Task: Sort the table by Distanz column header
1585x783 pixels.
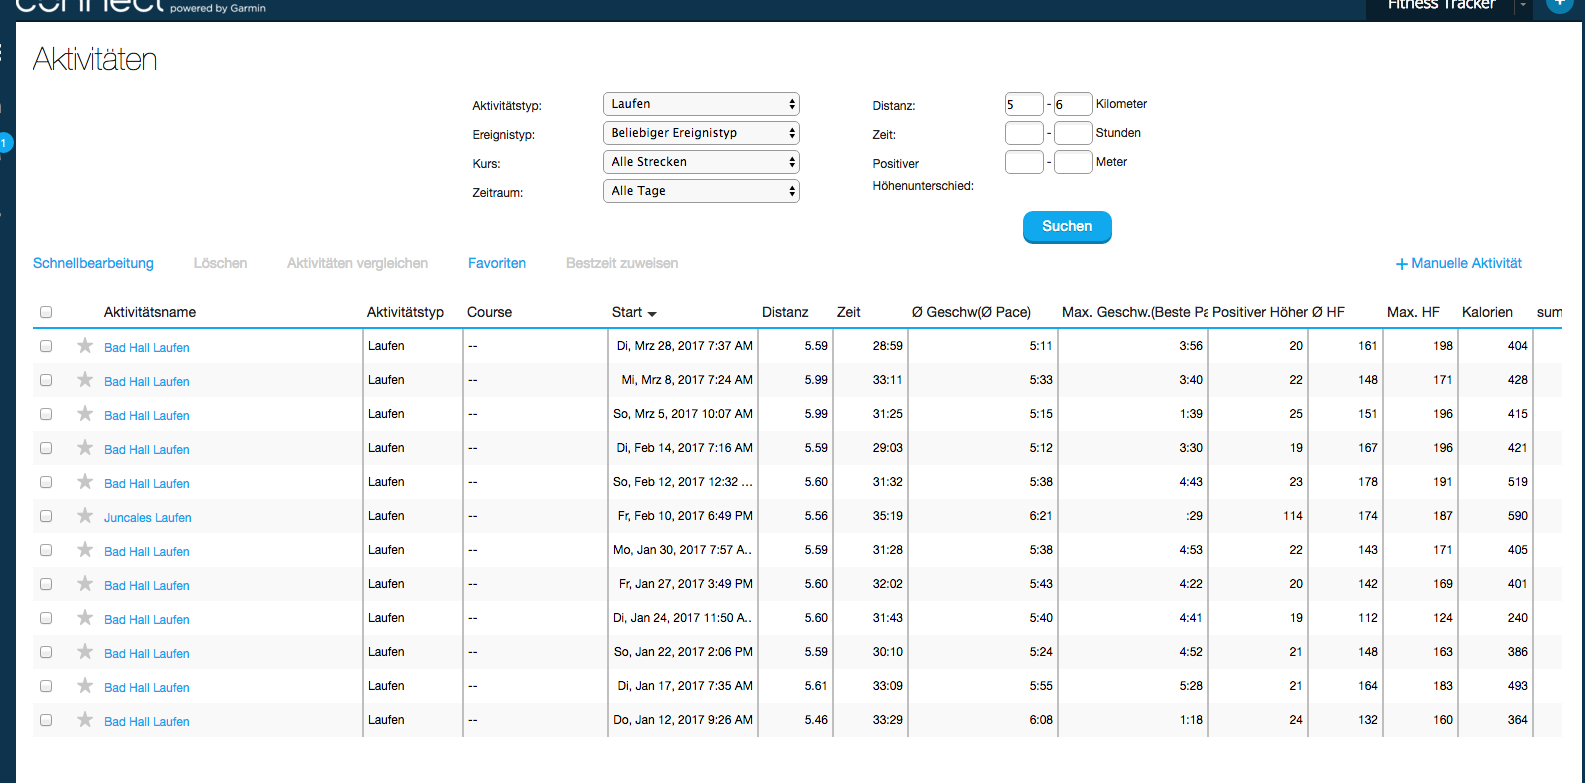Action: 784,312
